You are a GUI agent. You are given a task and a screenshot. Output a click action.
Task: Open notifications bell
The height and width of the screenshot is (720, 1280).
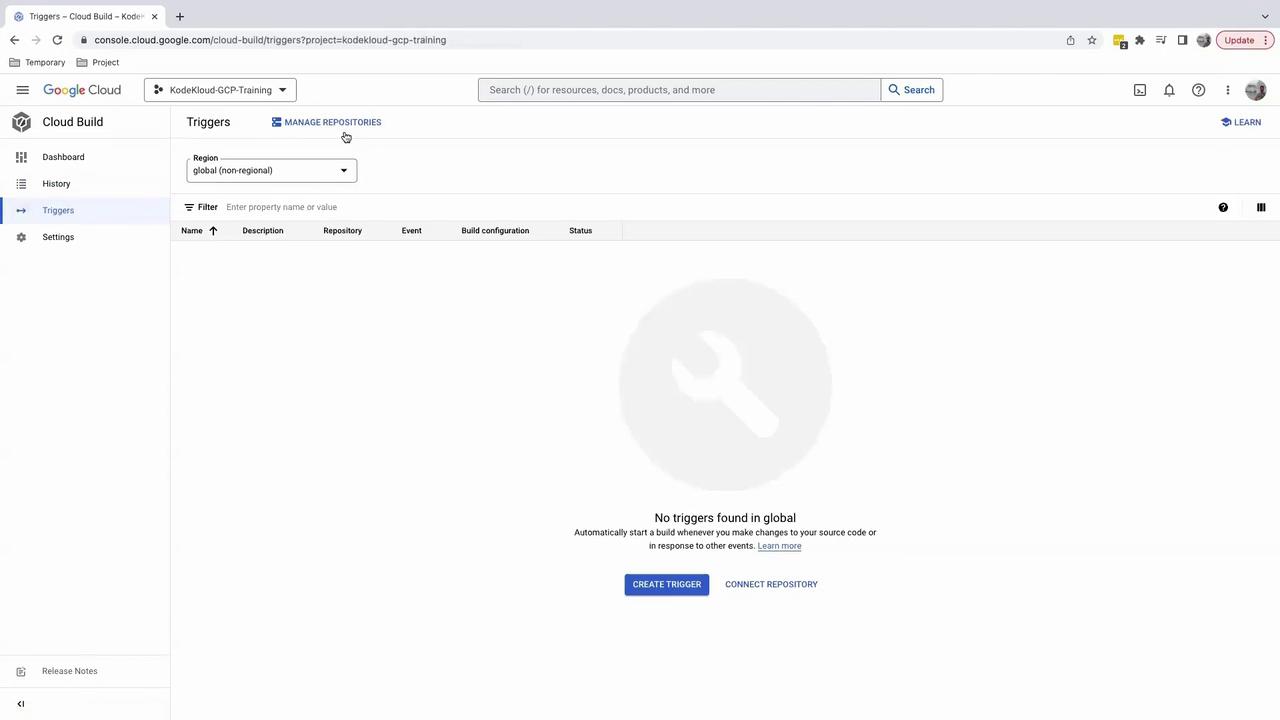pos(1169,90)
